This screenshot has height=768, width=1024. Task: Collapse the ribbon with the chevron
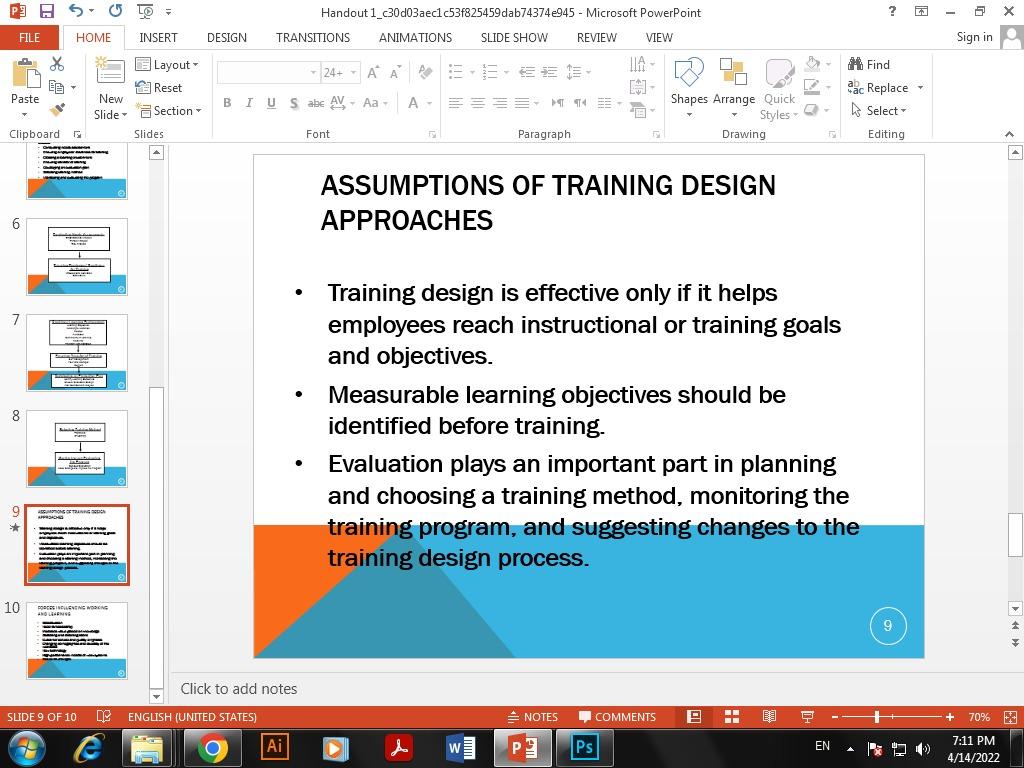click(1010, 134)
